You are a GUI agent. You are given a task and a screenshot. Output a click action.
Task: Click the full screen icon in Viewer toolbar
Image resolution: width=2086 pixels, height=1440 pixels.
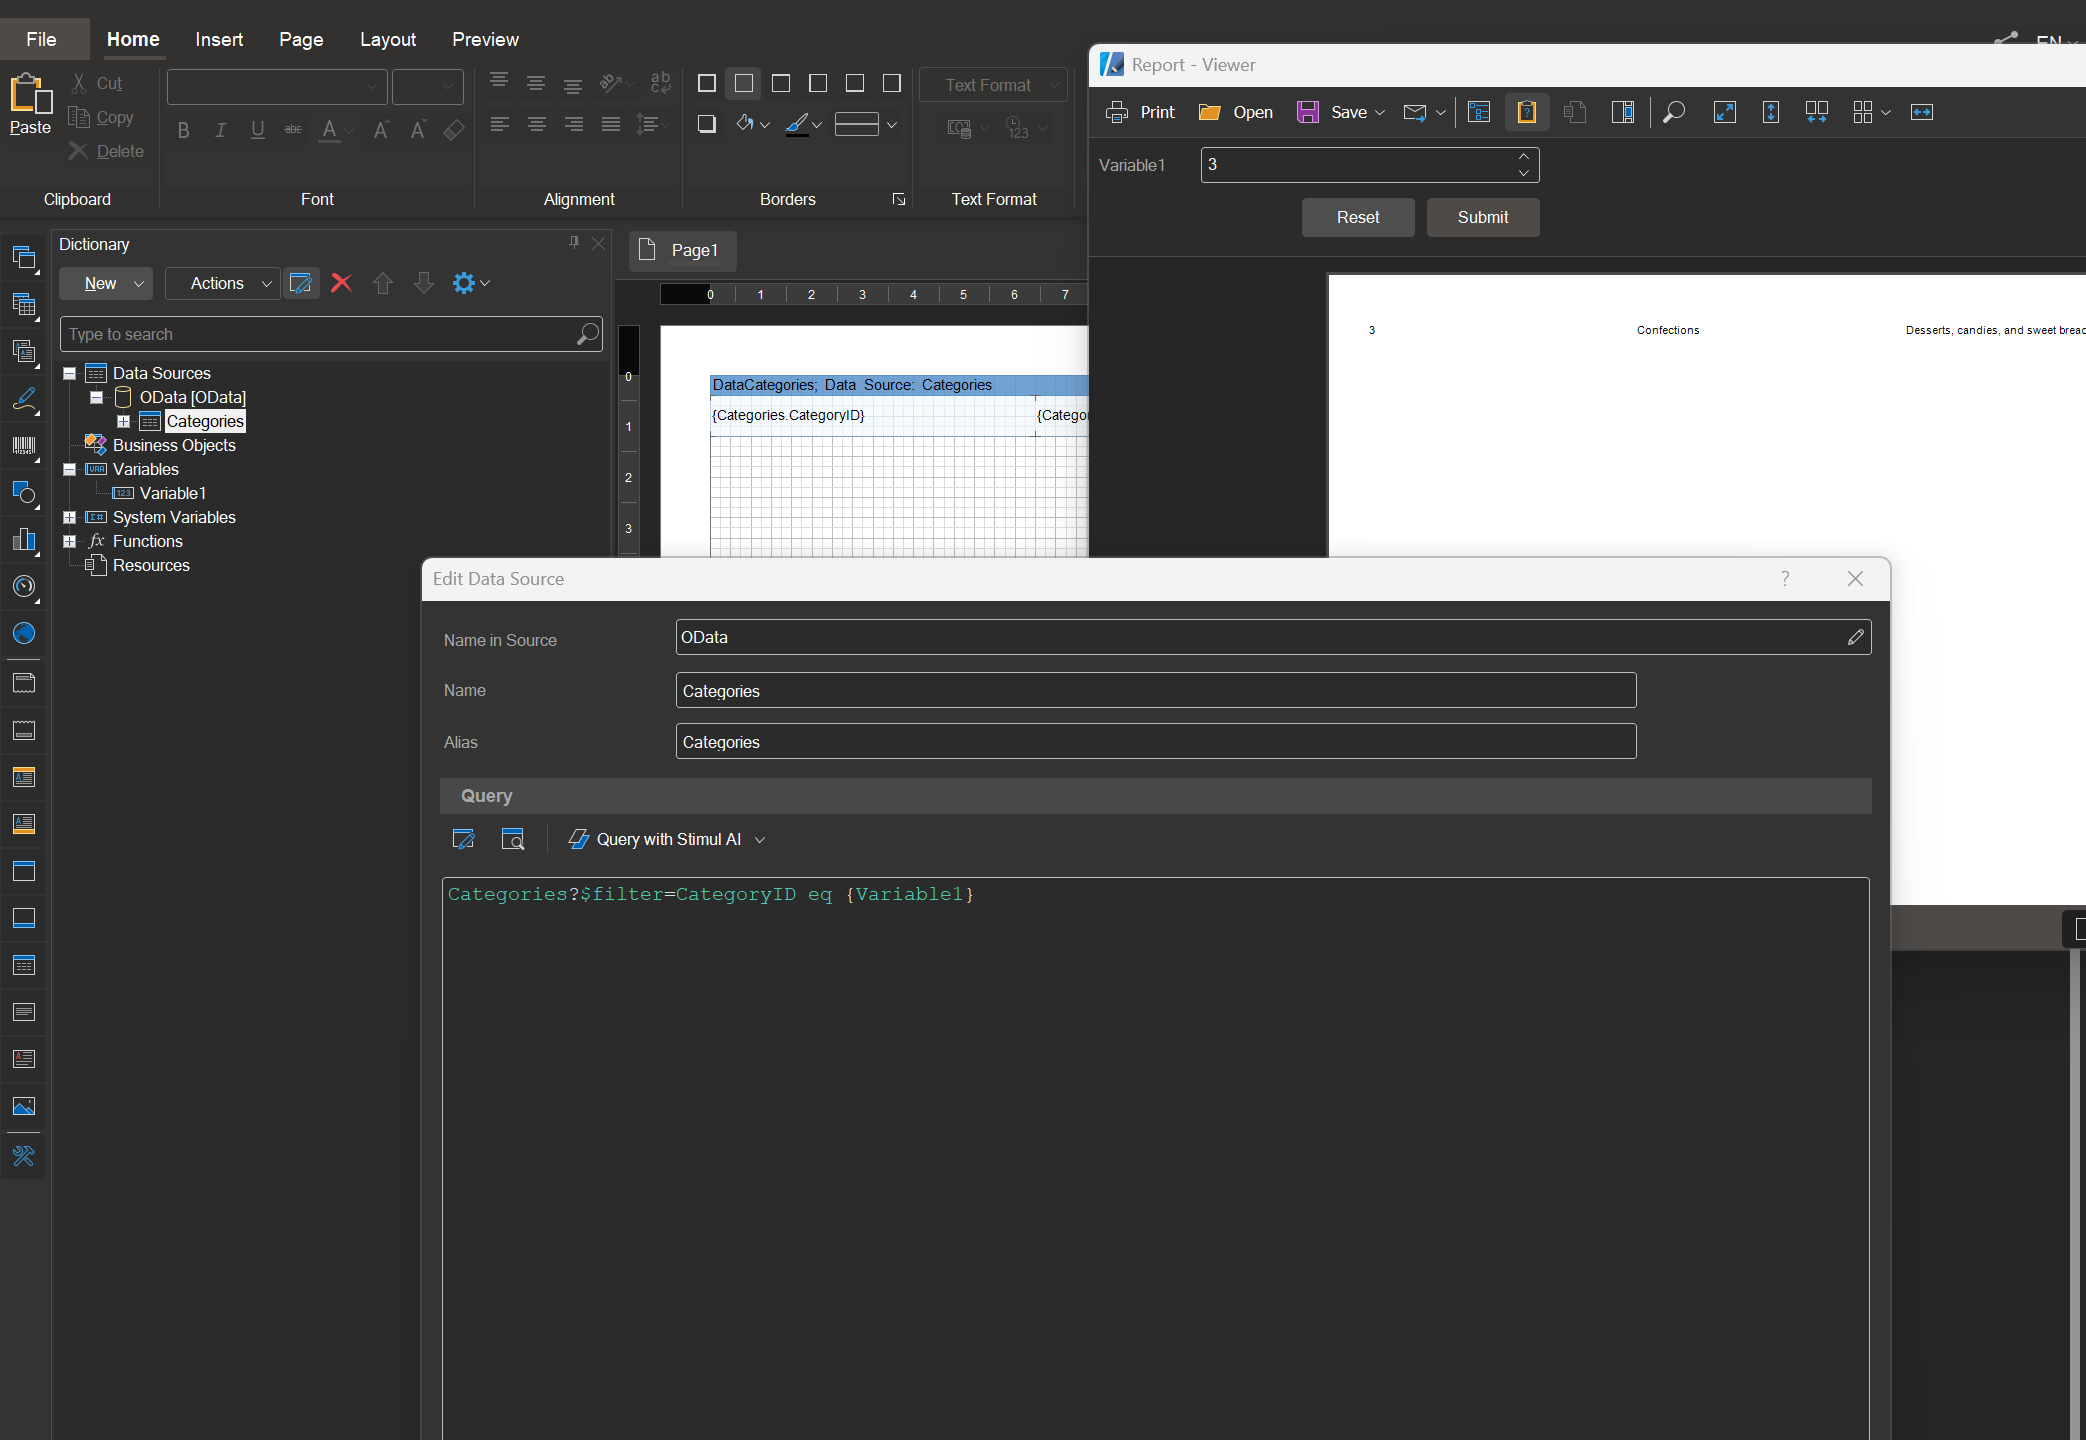click(1724, 112)
